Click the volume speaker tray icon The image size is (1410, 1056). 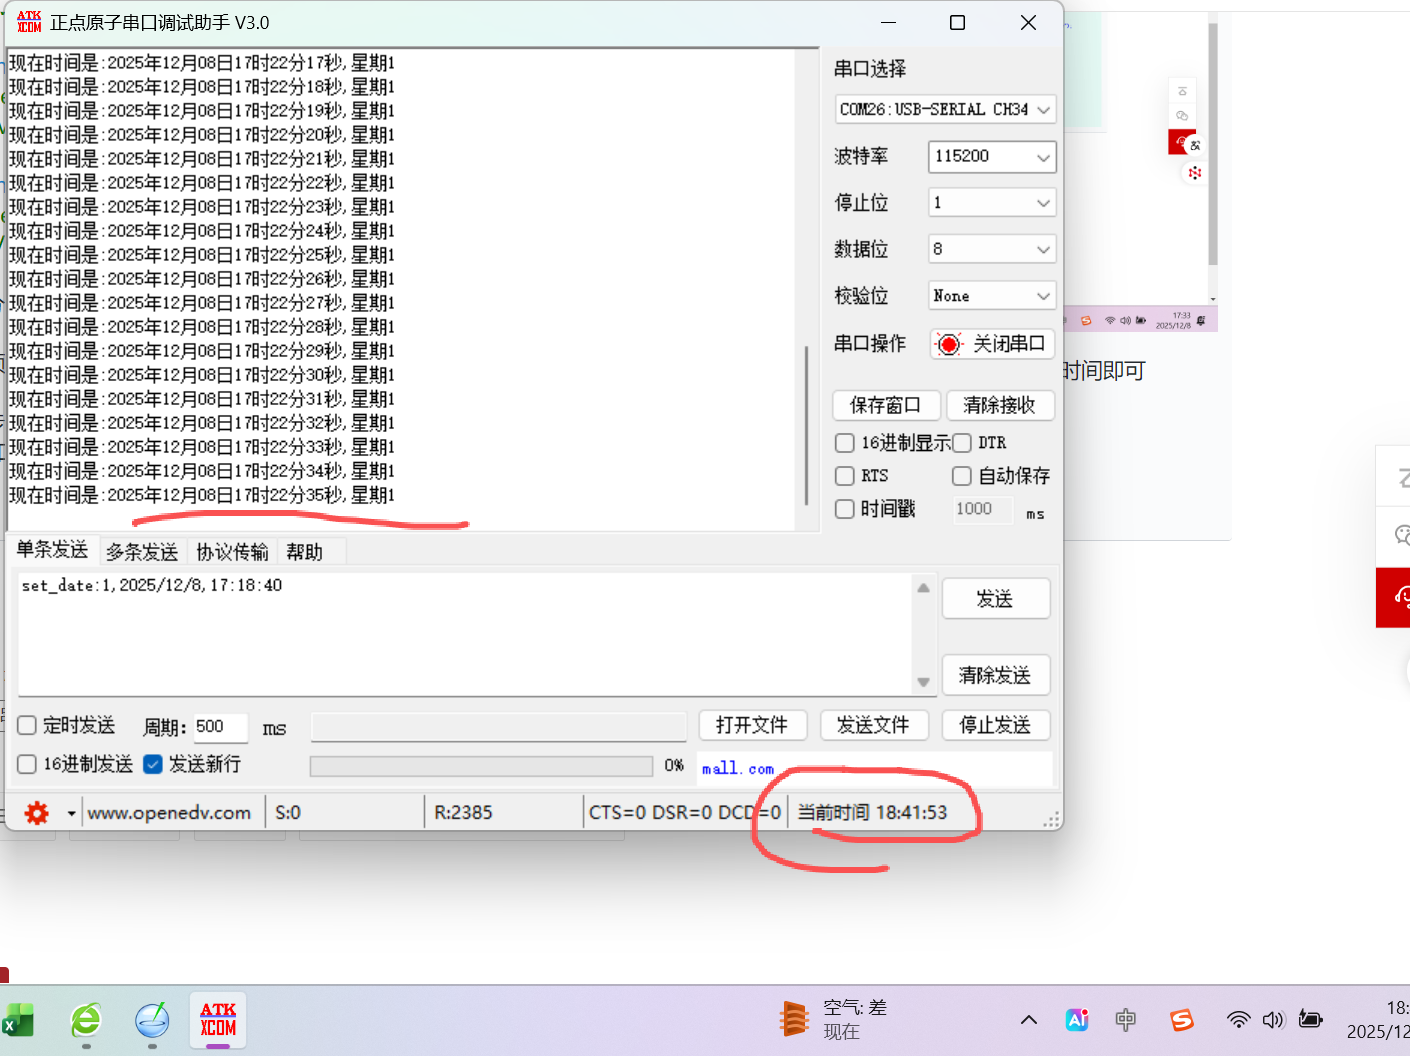(x=1273, y=1020)
